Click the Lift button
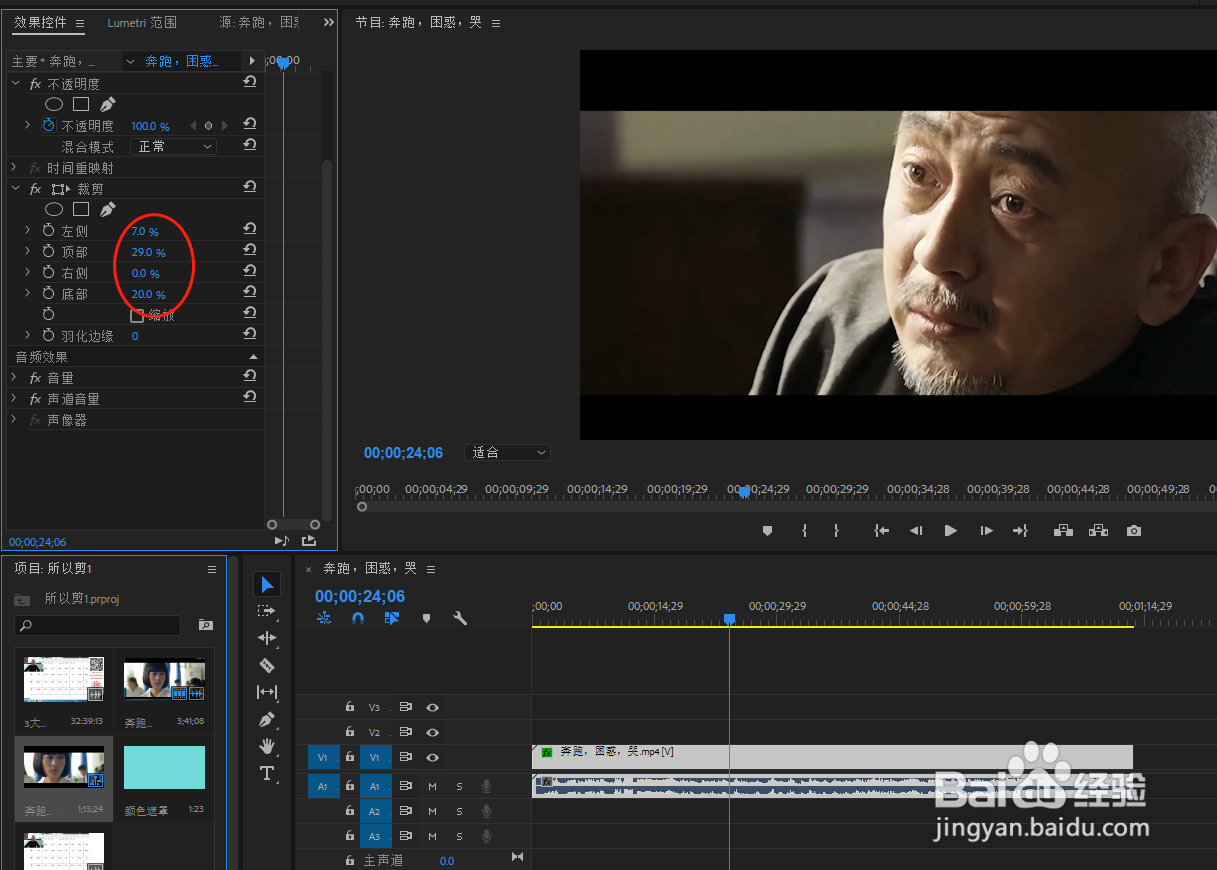Image resolution: width=1217 pixels, height=870 pixels. pos(1063,531)
